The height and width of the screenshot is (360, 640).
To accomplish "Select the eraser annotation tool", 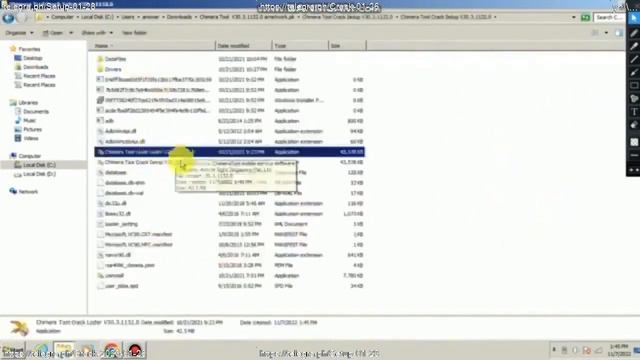I will point(634,125).
